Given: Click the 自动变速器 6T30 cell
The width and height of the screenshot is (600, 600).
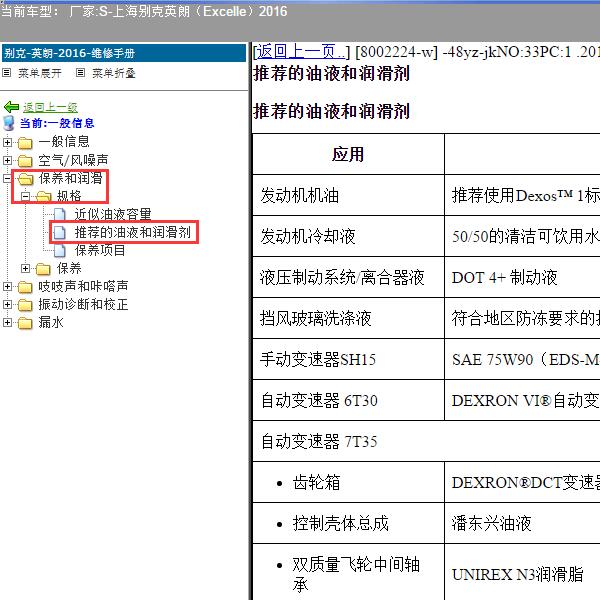Looking at the screenshot, I should pyautogui.click(x=348, y=400).
